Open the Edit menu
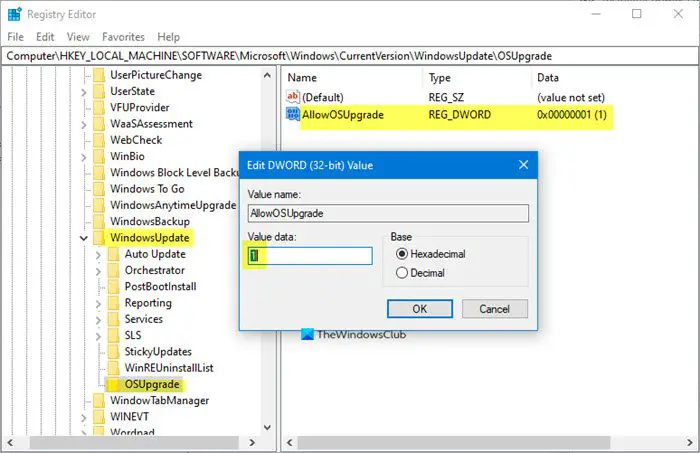Viewport: 700px width, 453px height. tap(45, 37)
